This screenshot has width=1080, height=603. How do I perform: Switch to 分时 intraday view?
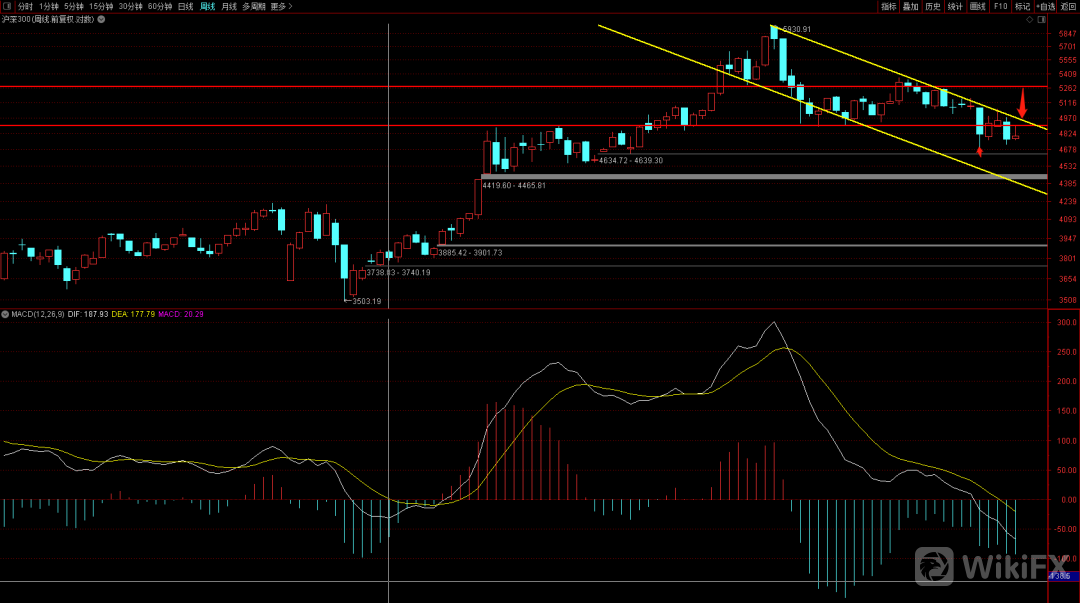[25, 6]
